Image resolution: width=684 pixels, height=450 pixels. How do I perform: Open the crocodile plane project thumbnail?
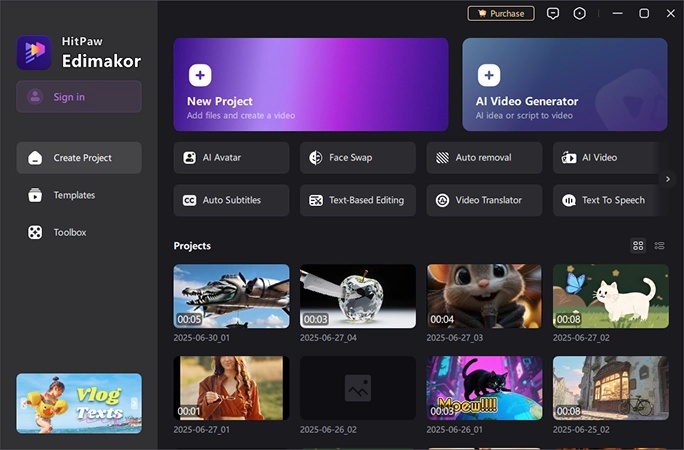(231, 296)
